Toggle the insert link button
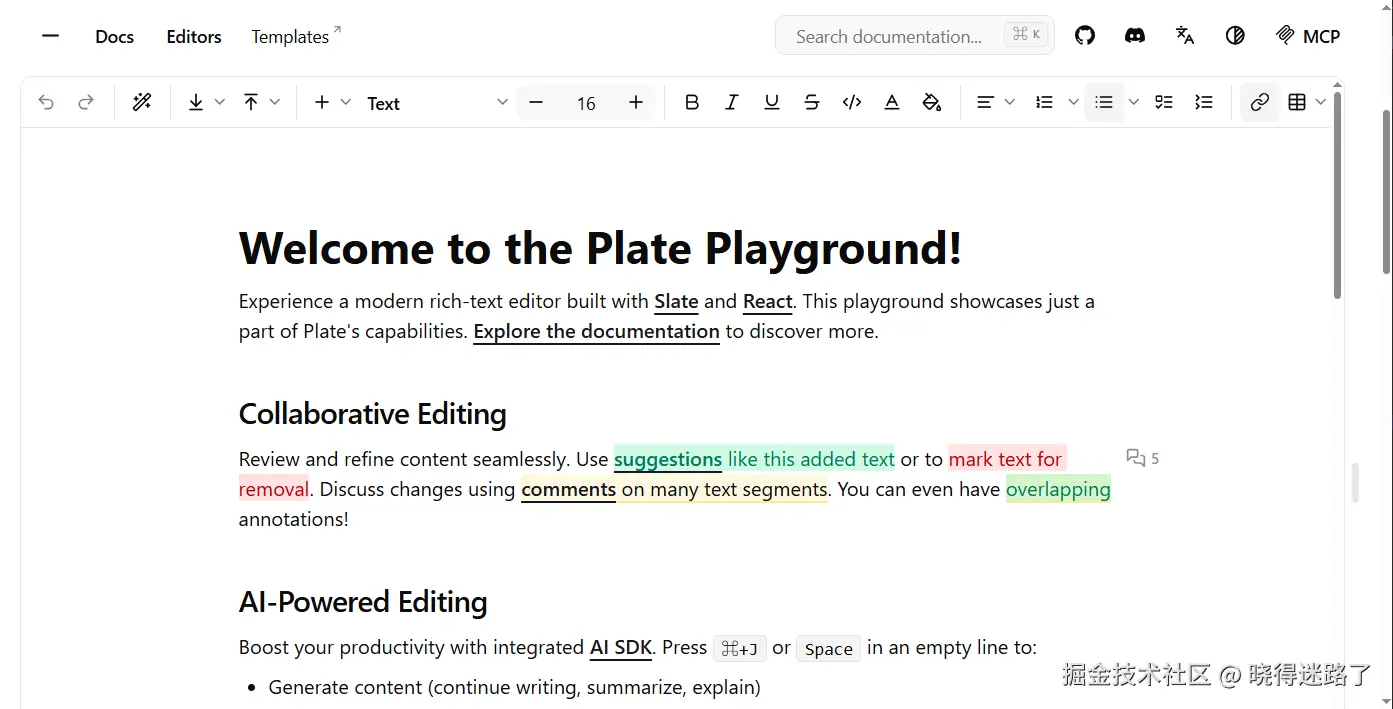The height and width of the screenshot is (709, 1393). [x=1260, y=102]
